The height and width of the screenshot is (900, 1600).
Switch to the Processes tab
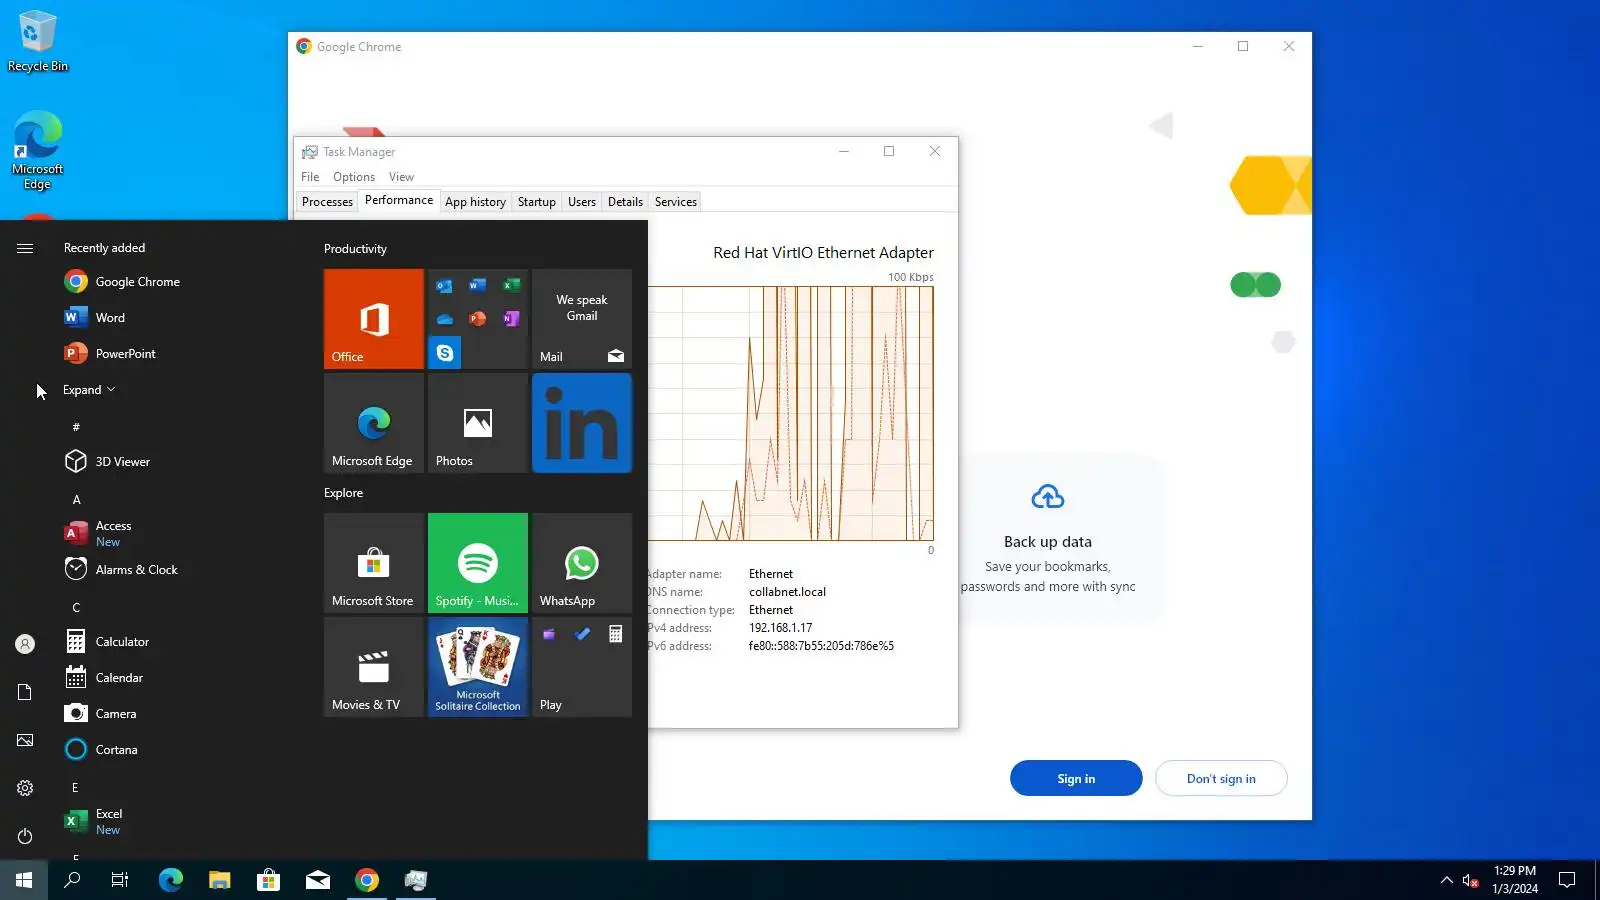click(x=327, y=202)
